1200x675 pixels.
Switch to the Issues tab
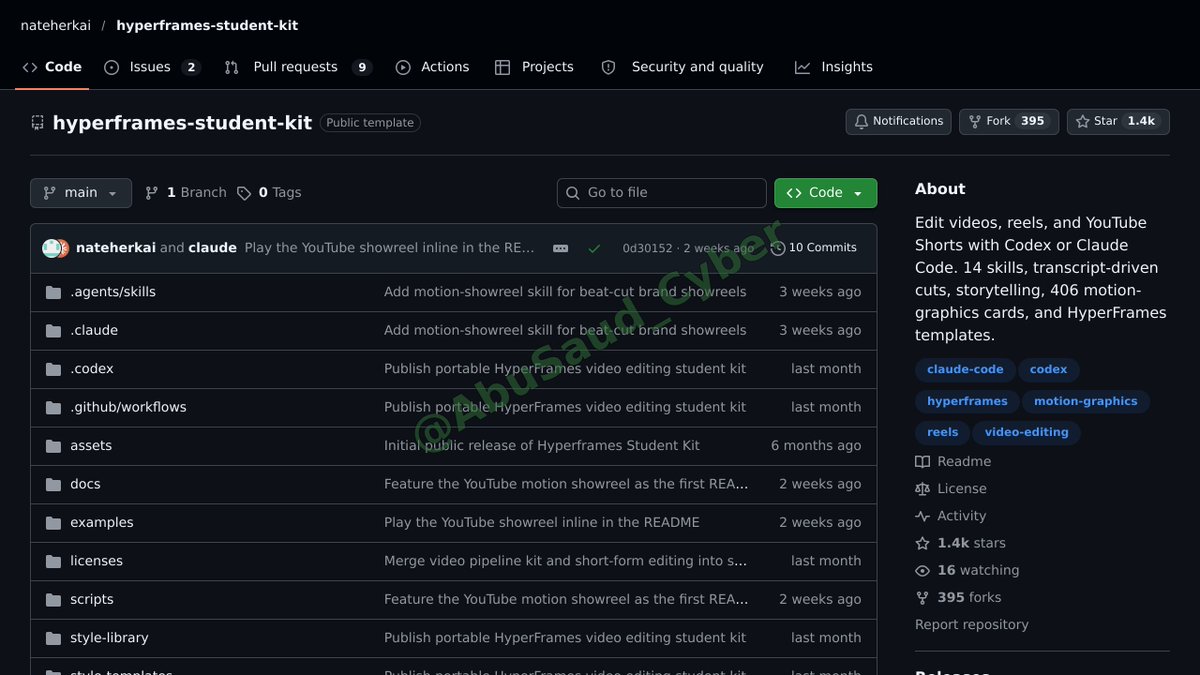152,67
